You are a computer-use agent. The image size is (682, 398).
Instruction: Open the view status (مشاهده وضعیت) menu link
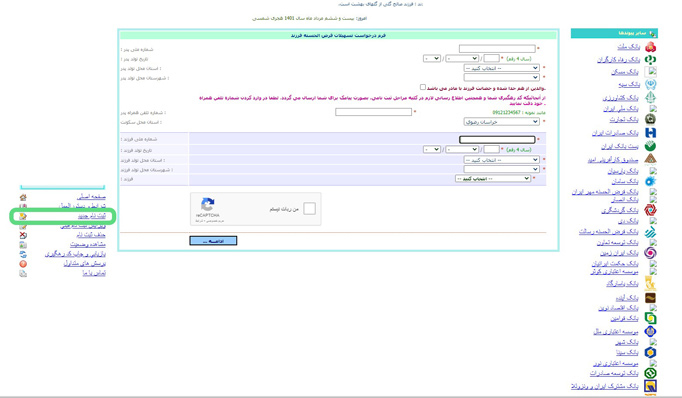pos(88,244)
